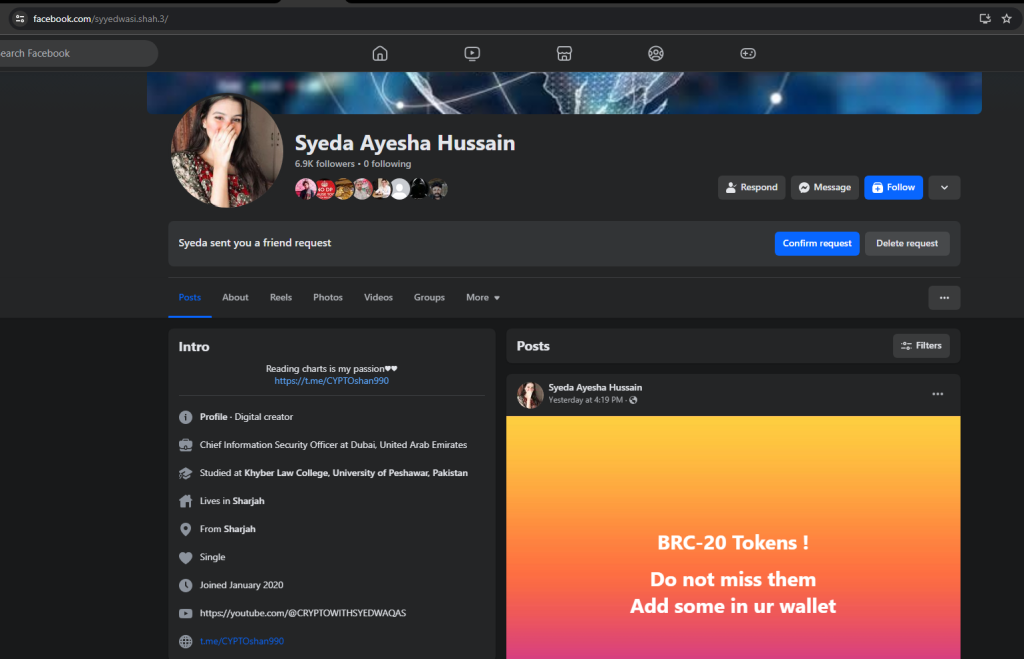Open the profile cover photo
The width and height of the screenshot is (1024, 659).
pos(564,93)
